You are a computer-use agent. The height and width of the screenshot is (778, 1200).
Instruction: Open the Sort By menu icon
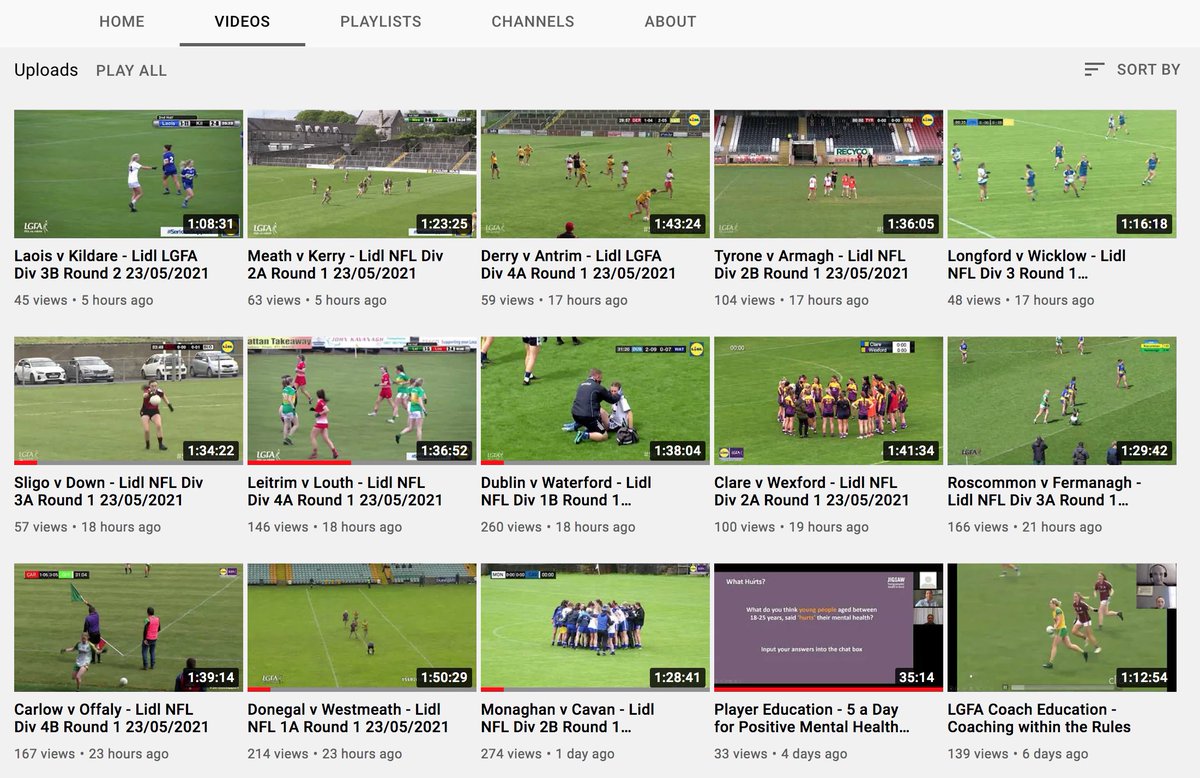click(x=1094, y=69)
